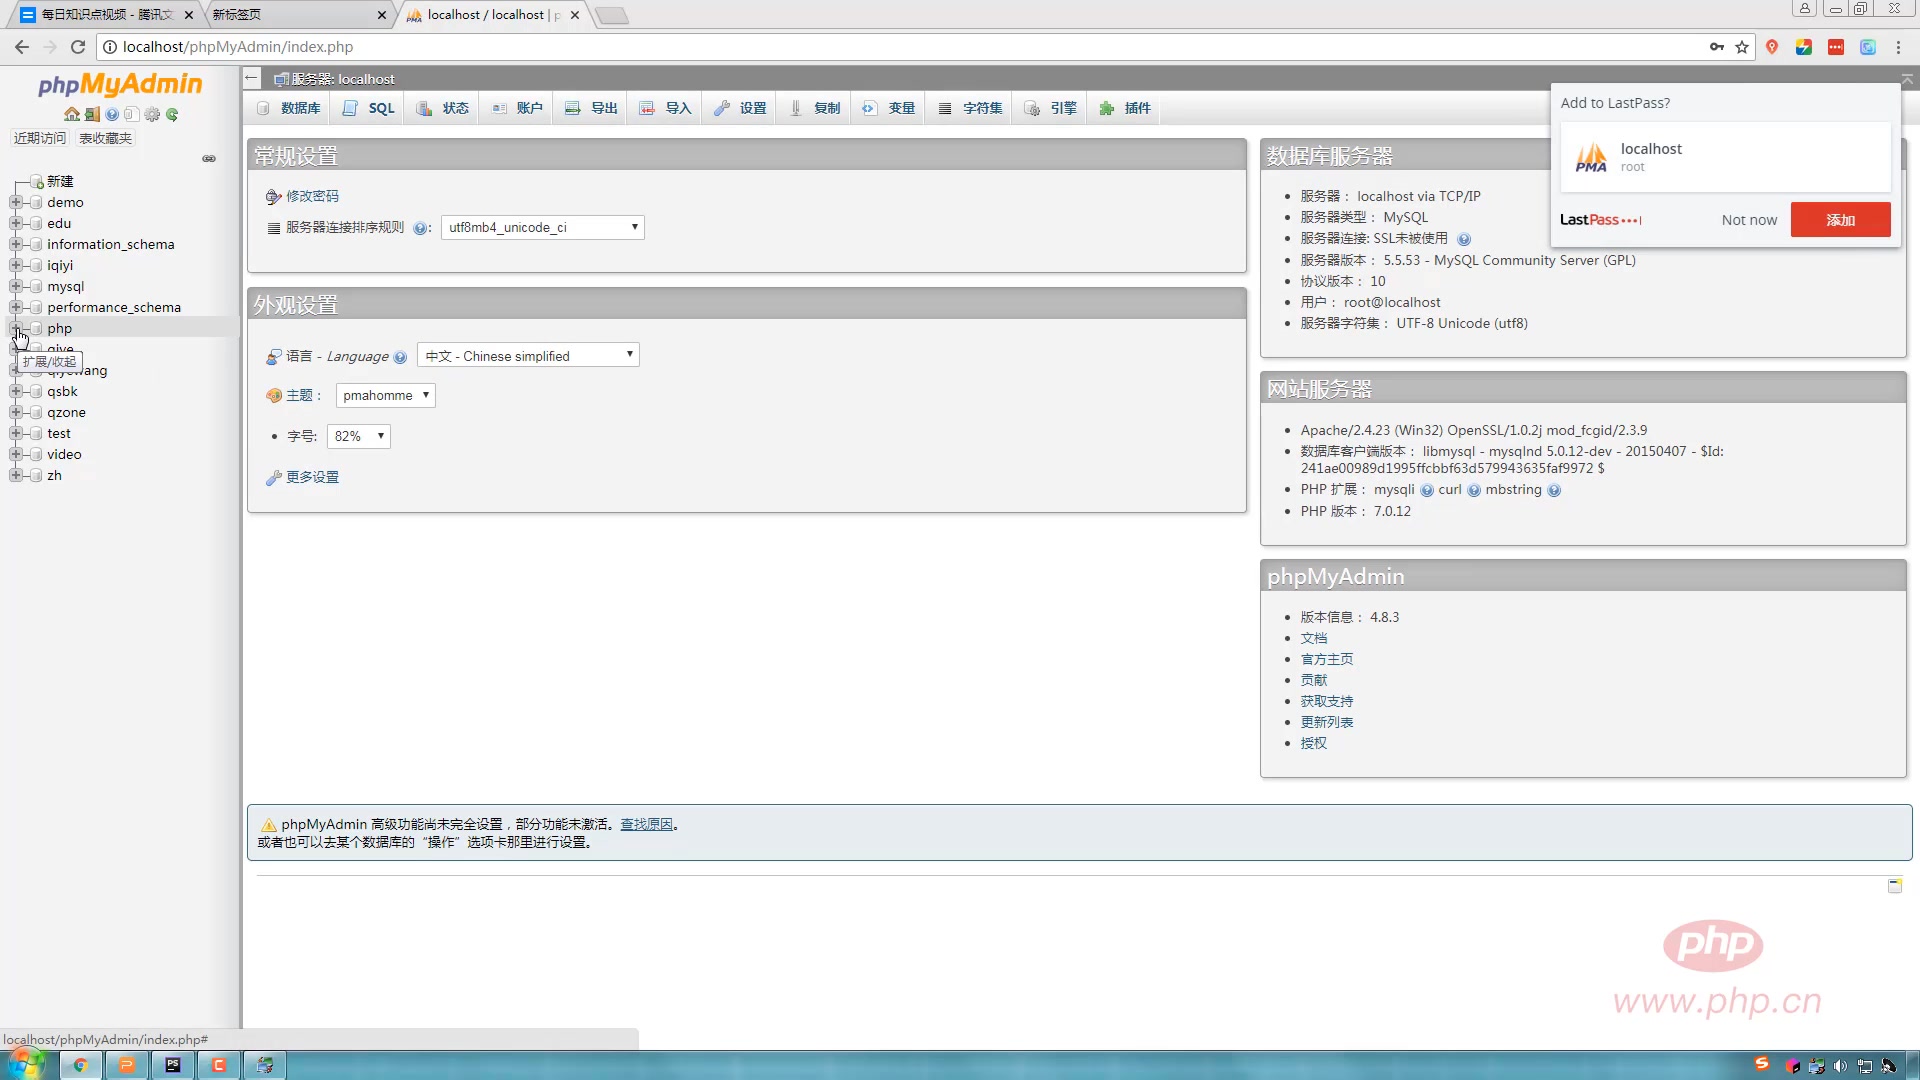The image size is (1920, 1080).
Task: Open the blue question-mark help icon in the sidebar
Action: (112, 115)
